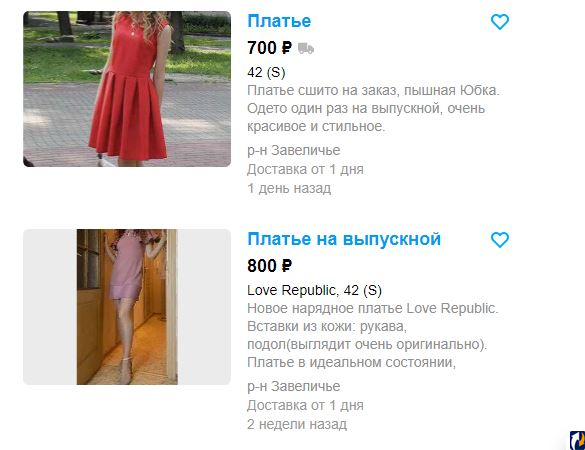Click the 2 недели назад timestamp
Viewport: 585px width, 450px height.
(x=297, y=424)
